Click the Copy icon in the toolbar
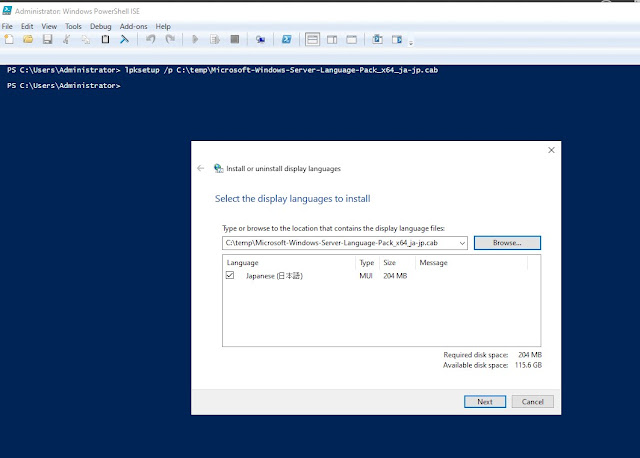Image resolution: width=640 pixels, height=458 pixels. coord(86,39)
